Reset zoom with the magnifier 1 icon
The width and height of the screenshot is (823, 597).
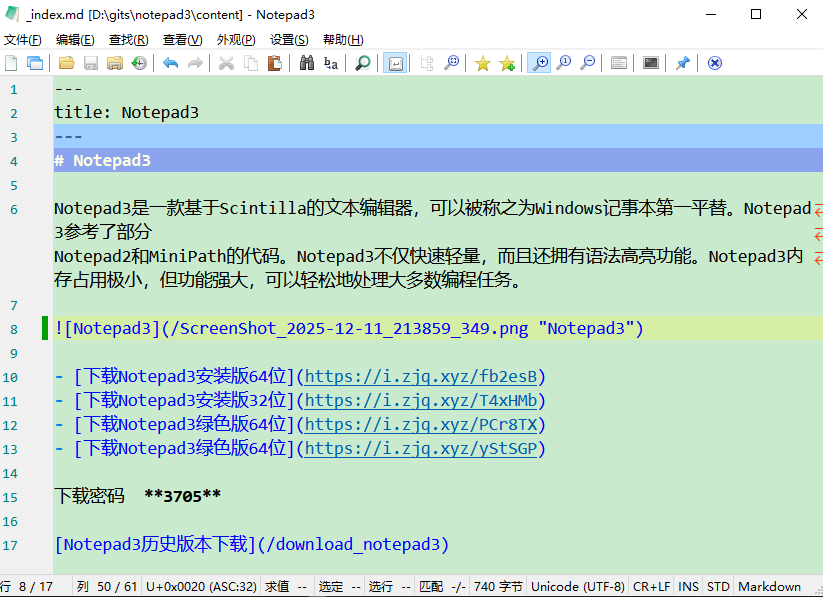(563, 62)
